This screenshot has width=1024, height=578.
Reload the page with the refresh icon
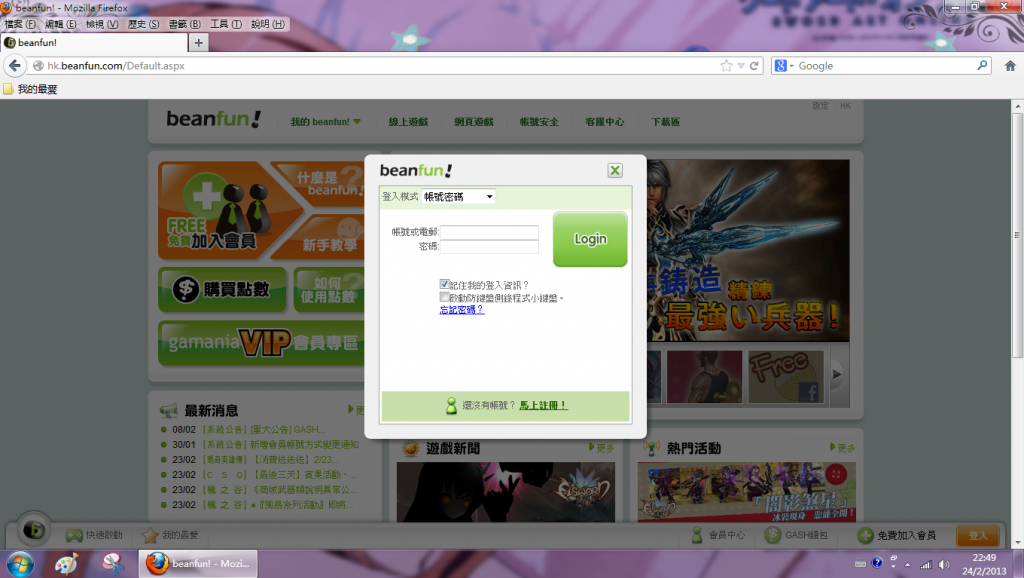point(756,66)
